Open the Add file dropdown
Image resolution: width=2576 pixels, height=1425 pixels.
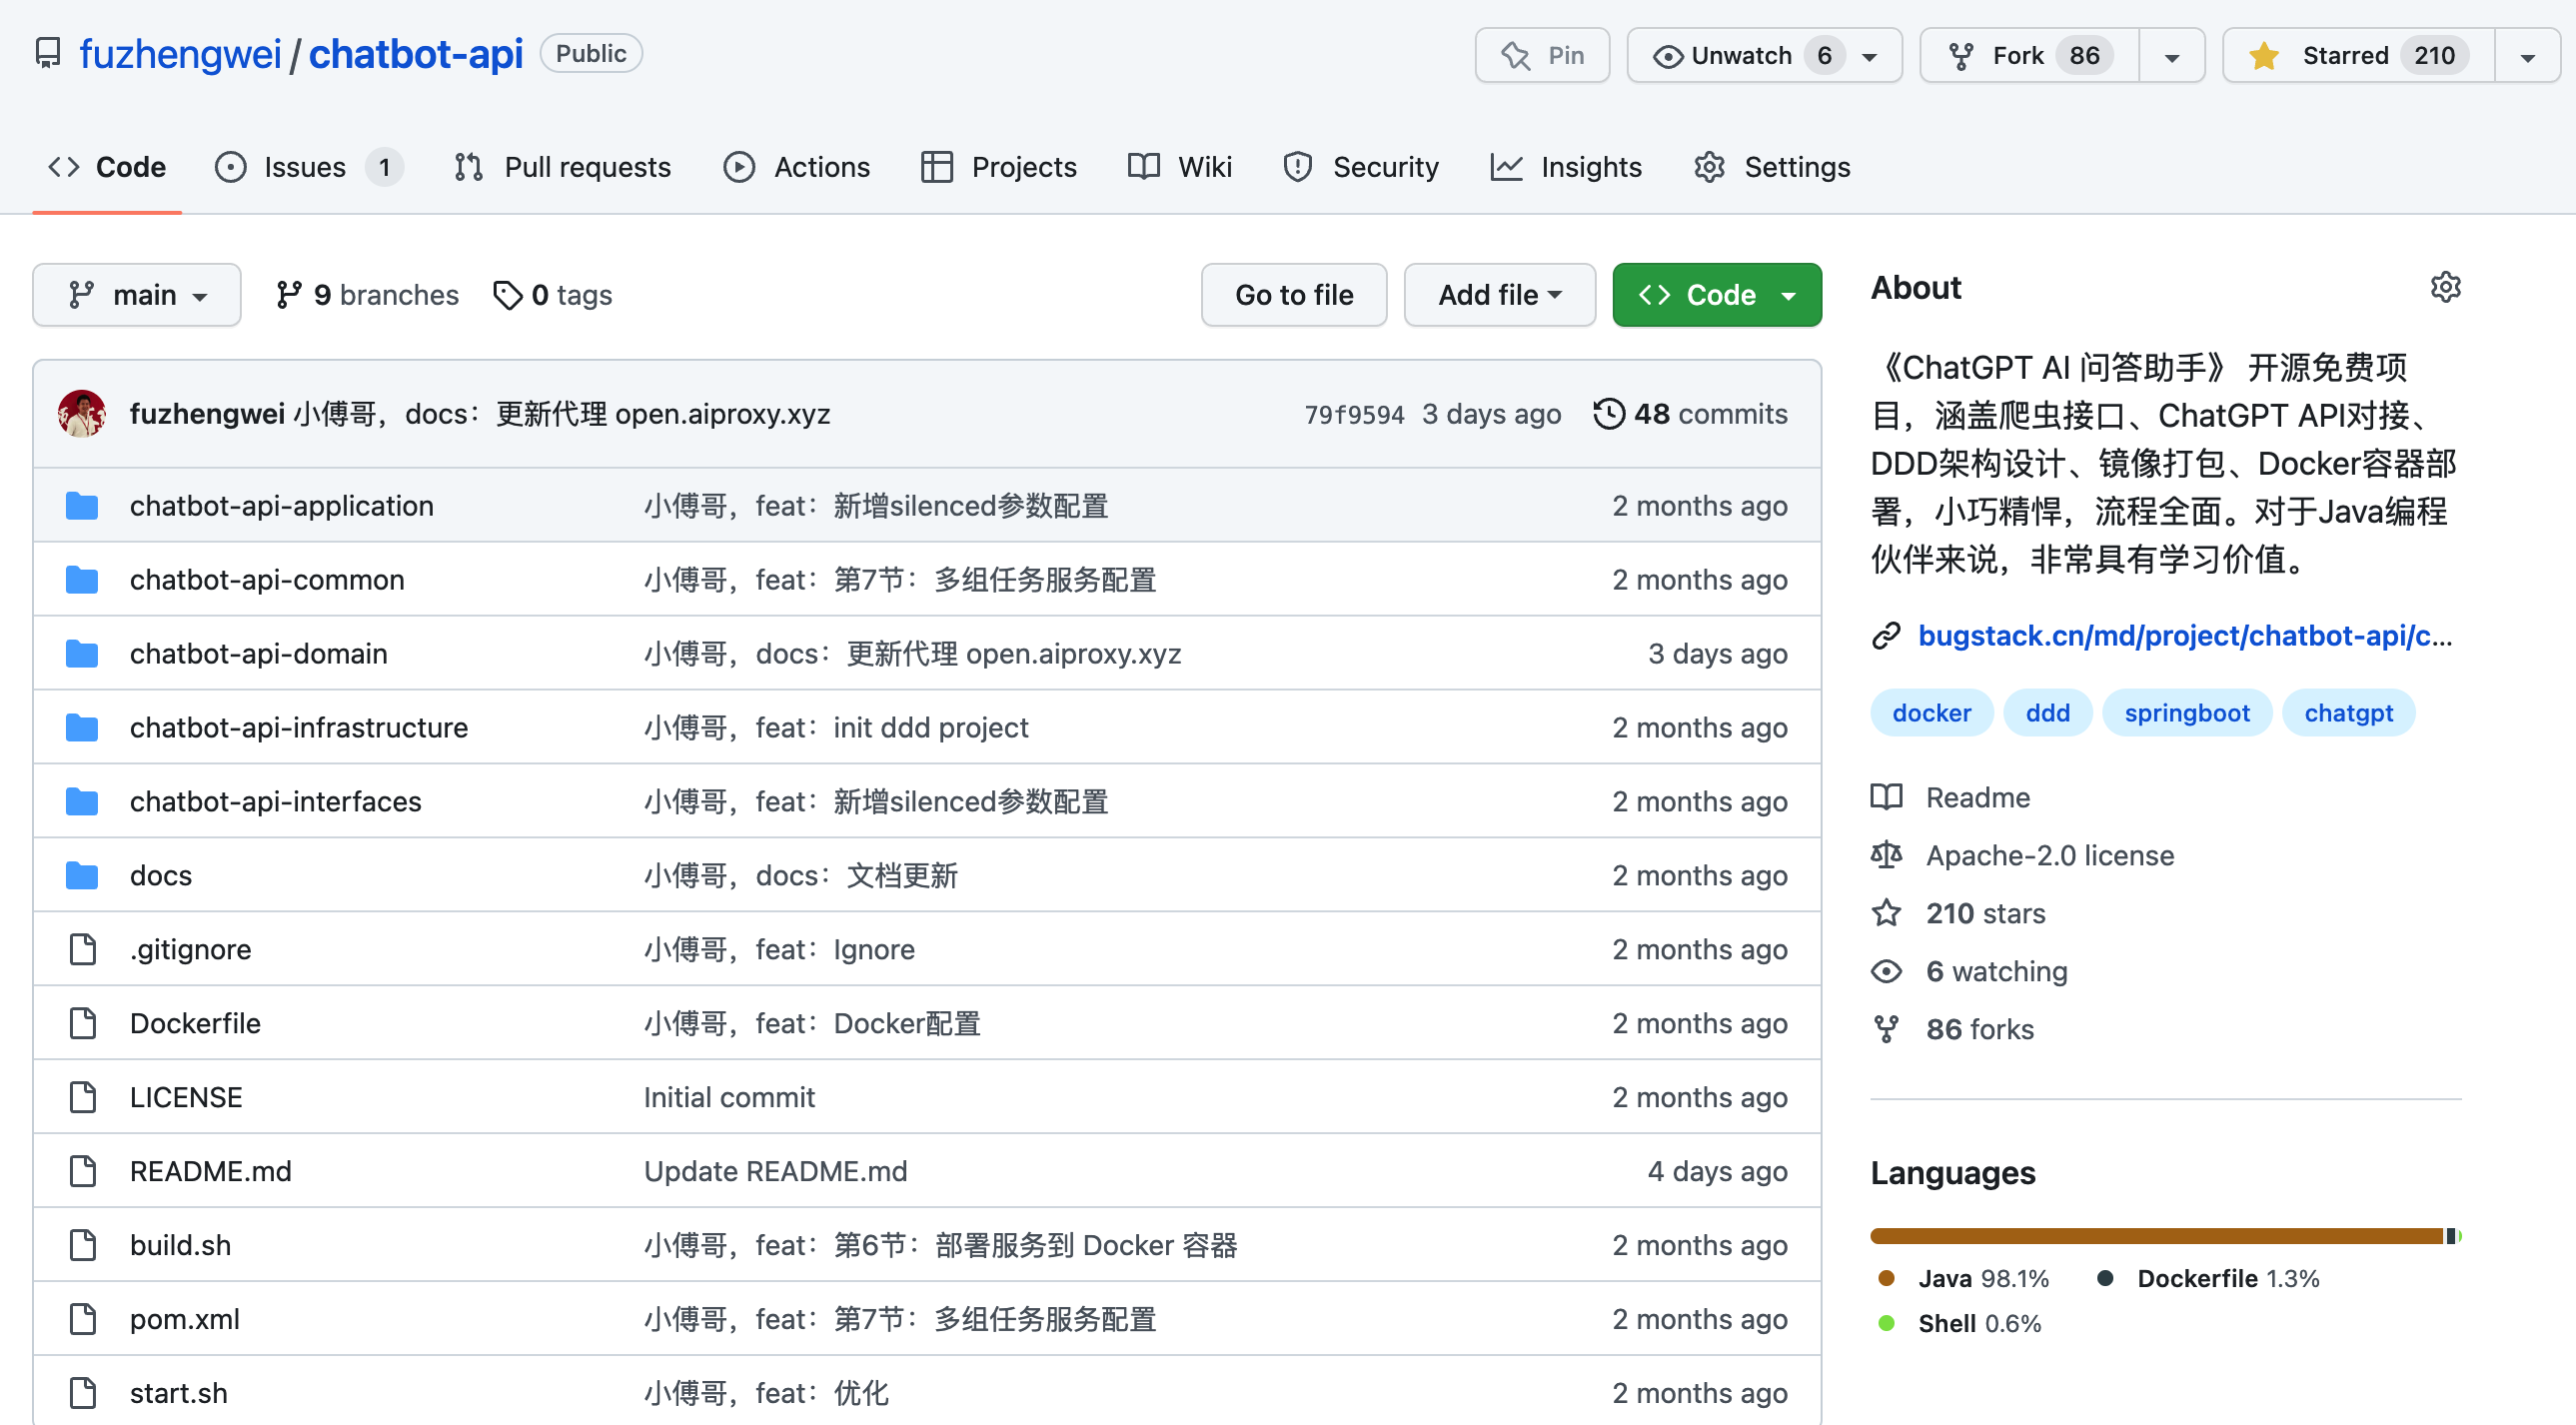pos(1499,296)
